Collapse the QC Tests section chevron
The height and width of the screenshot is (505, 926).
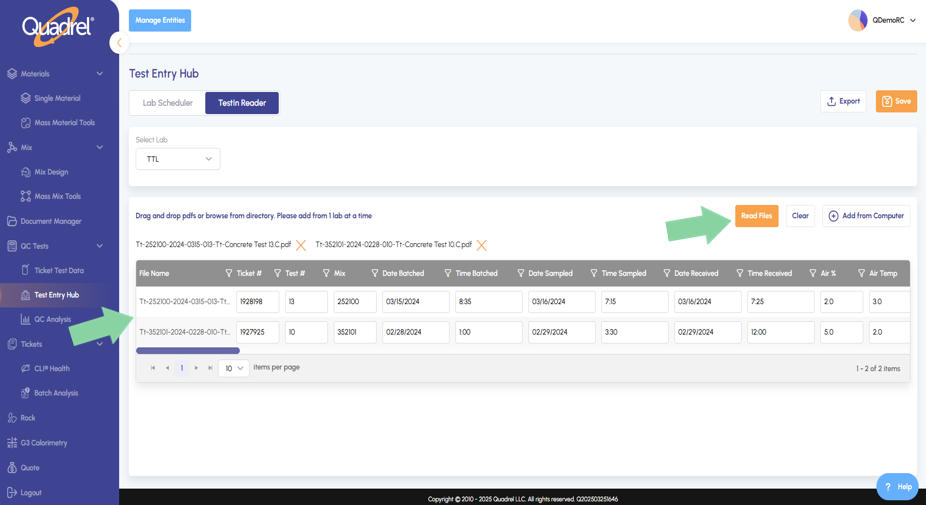pos(99,246)
